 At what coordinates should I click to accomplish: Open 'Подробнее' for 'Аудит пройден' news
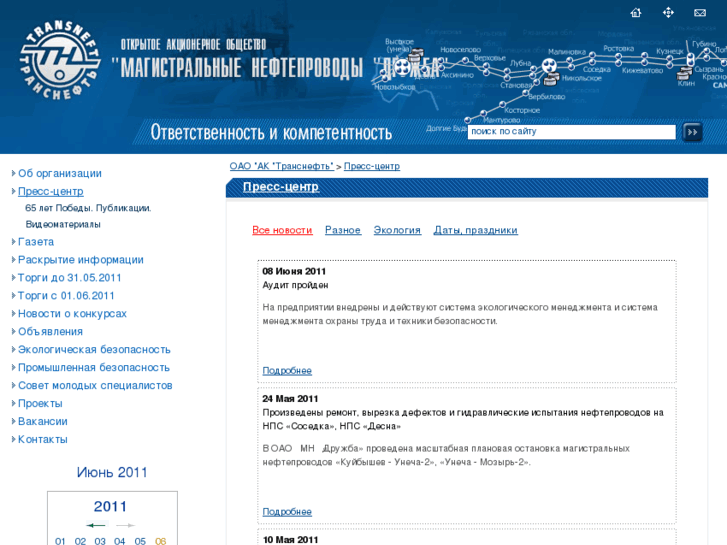click(287, 371)
